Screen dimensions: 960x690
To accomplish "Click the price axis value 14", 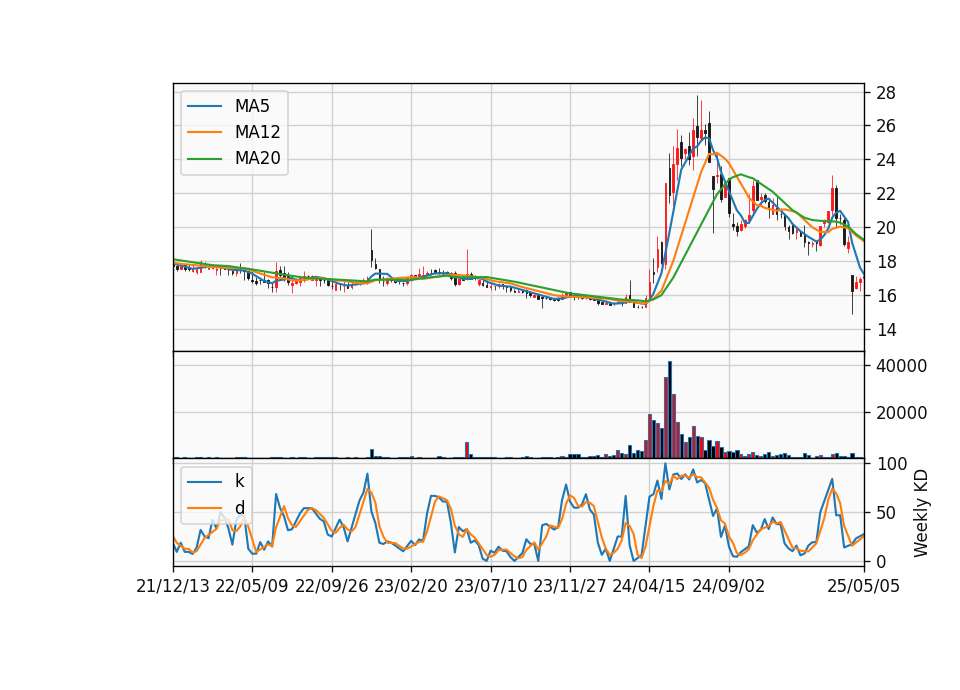I will click(885, 330).
